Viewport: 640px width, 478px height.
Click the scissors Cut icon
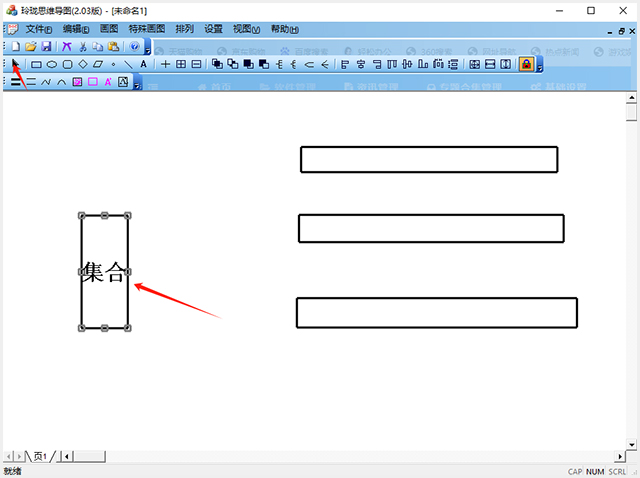coord(83,47)
